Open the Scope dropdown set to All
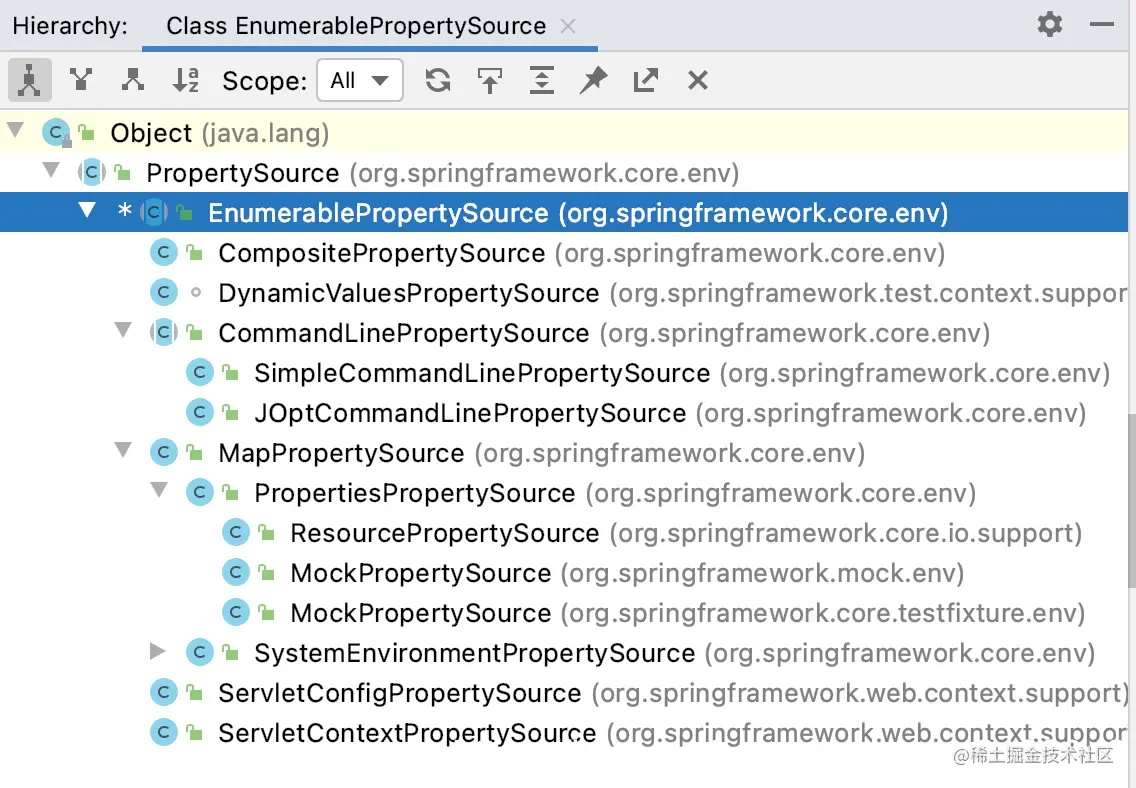 click(x=360, y=80)
